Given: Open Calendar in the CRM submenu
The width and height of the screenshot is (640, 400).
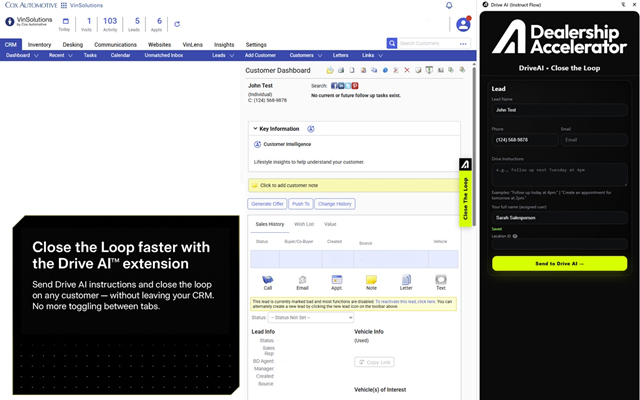Looking at the screenshot, I should click(120, 55).
